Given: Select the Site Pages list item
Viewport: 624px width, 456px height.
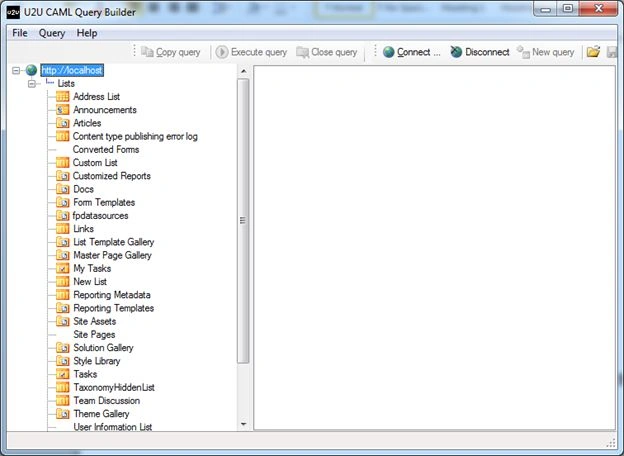Looking at the screenshot, I should (94, 335).
